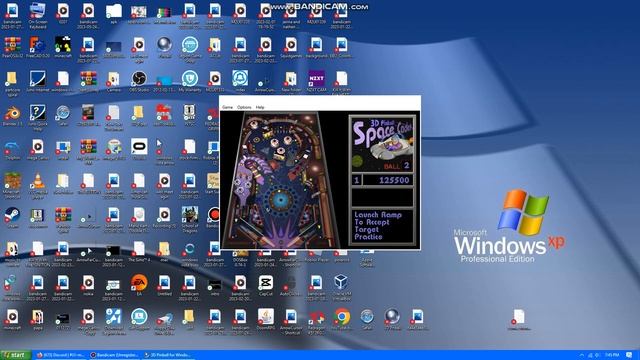This screenshot has height=360, width=640.
Task: Open the Steam desktop shortcut
Action: 12,218
